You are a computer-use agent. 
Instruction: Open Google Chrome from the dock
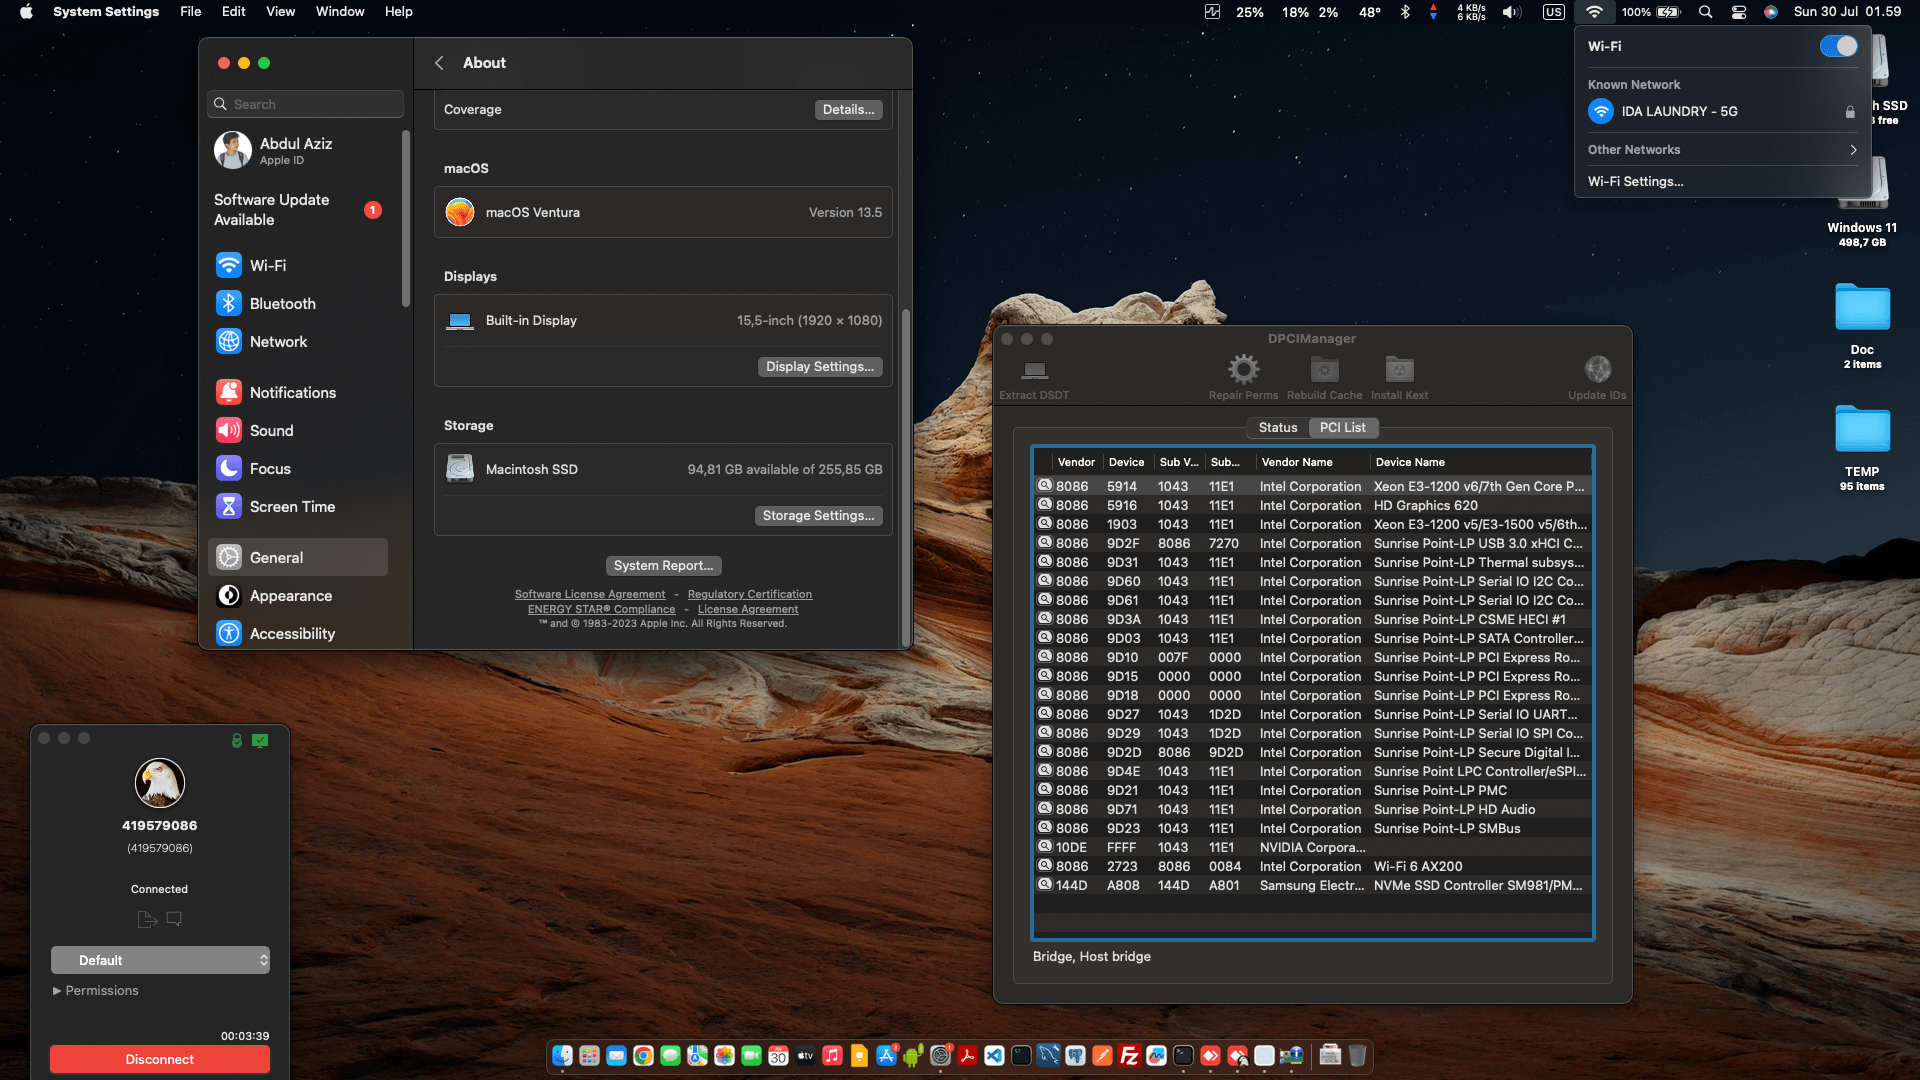click(643, 1055)
